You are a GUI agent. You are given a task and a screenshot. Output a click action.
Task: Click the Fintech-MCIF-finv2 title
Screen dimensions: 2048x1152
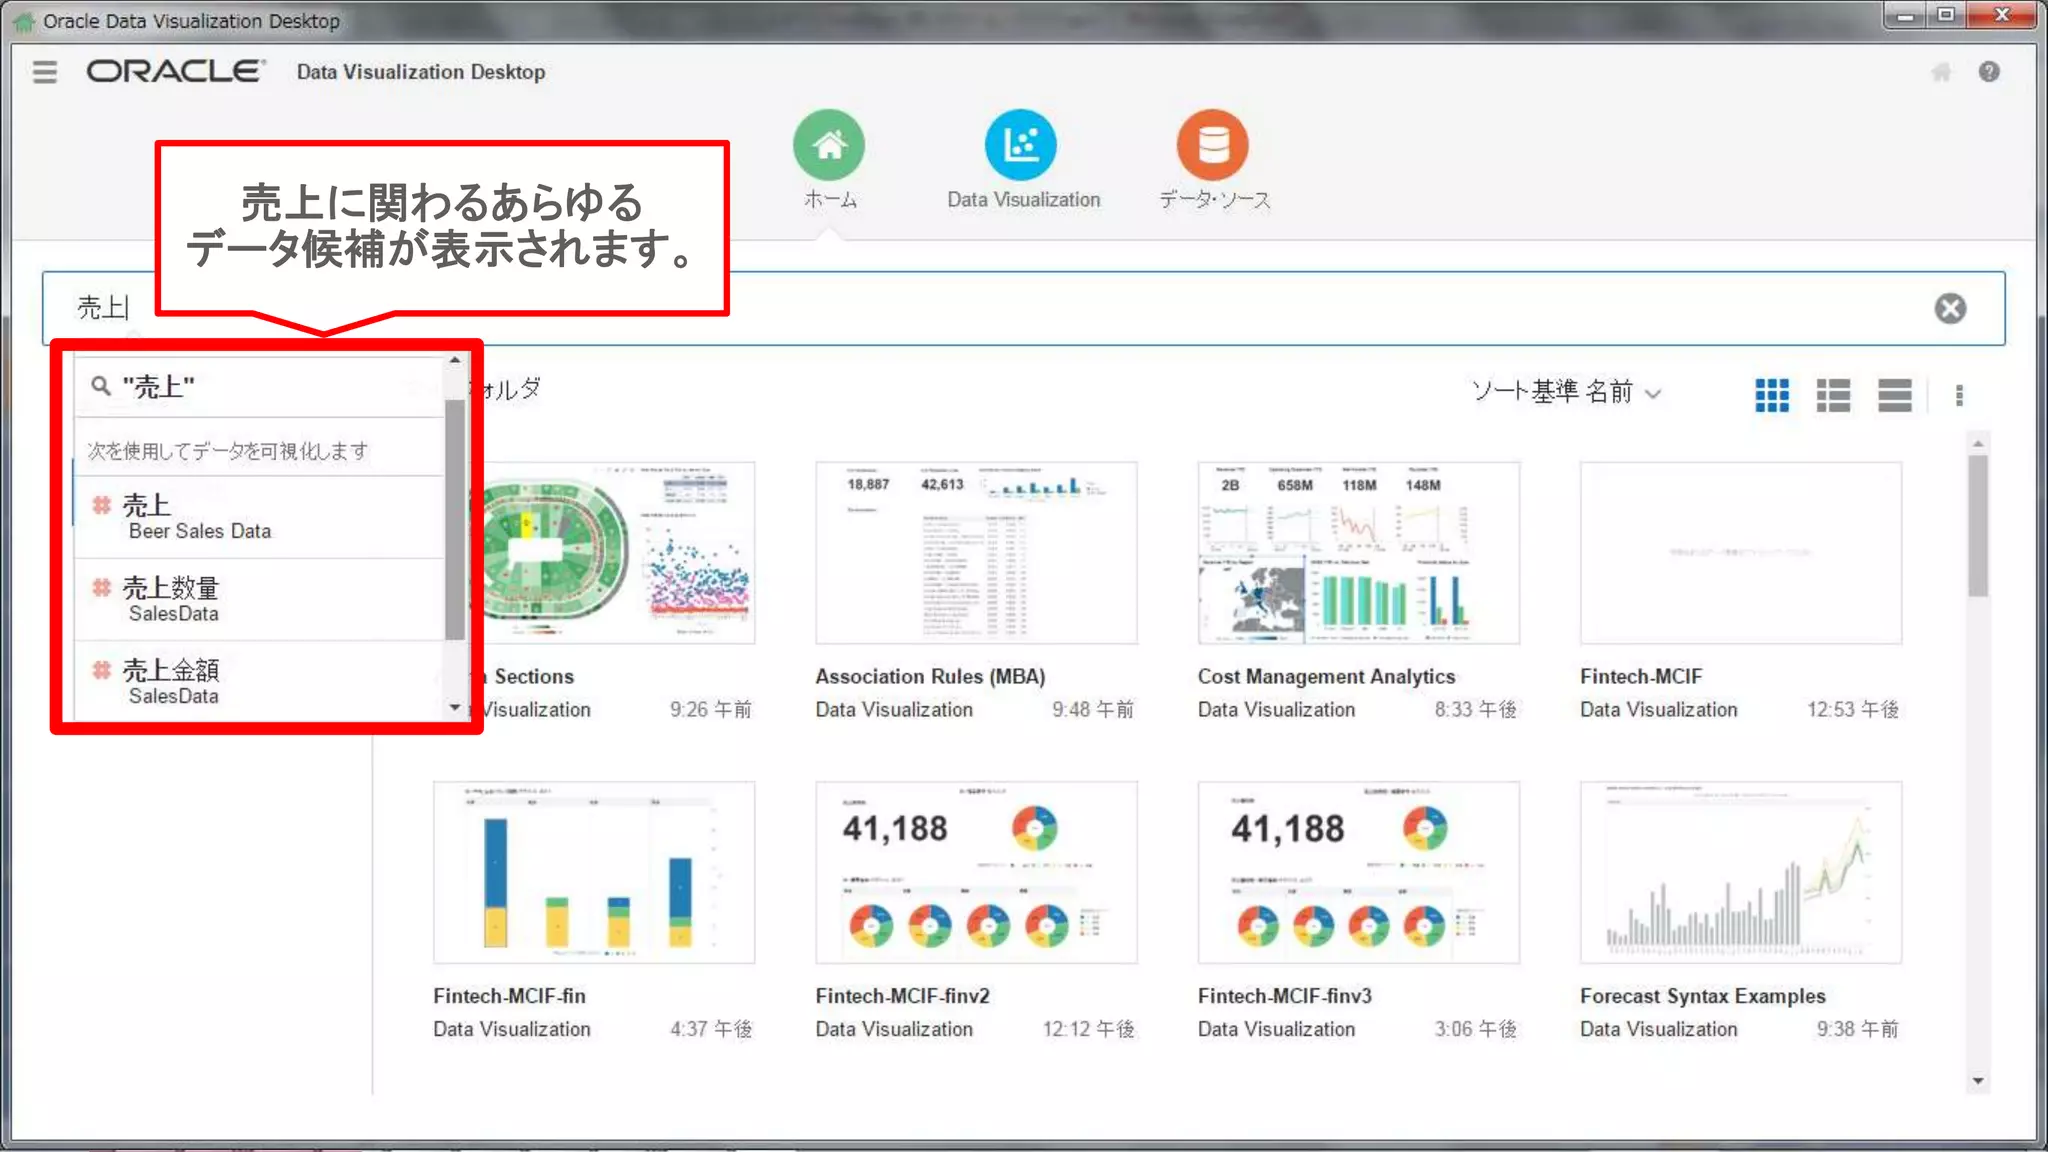pos(902,996)
